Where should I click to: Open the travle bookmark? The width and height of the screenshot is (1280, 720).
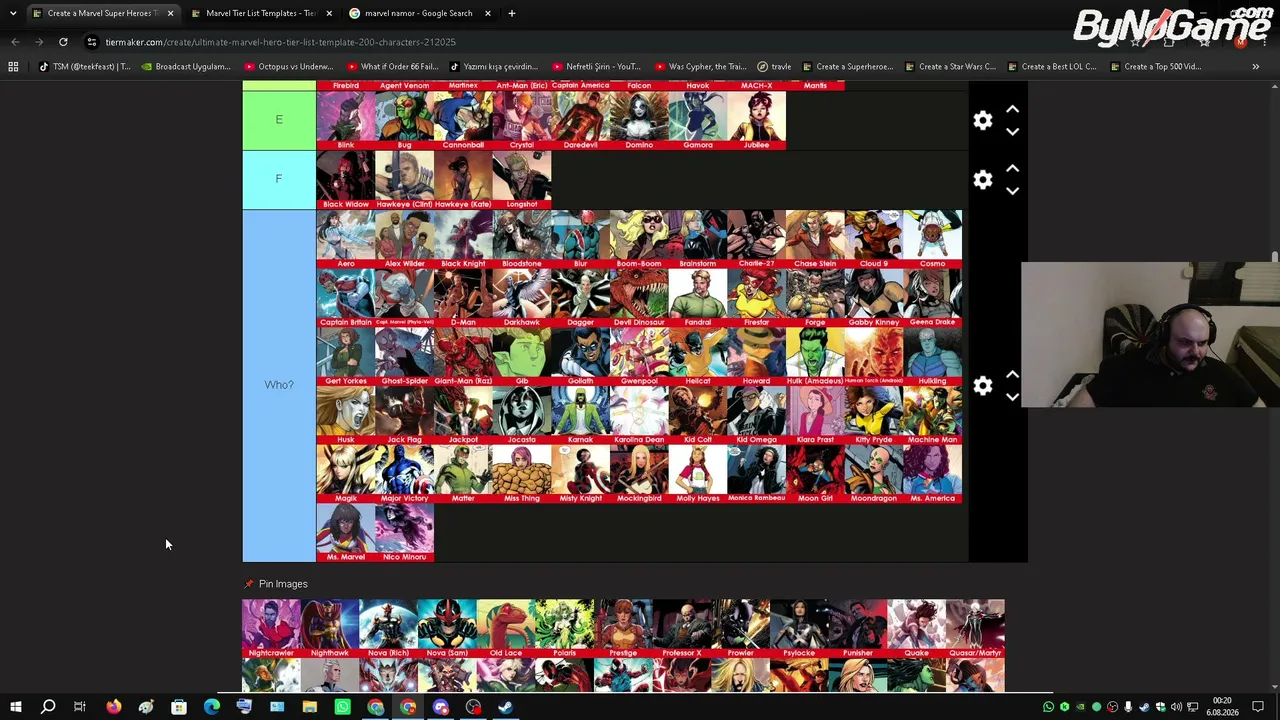774,67
